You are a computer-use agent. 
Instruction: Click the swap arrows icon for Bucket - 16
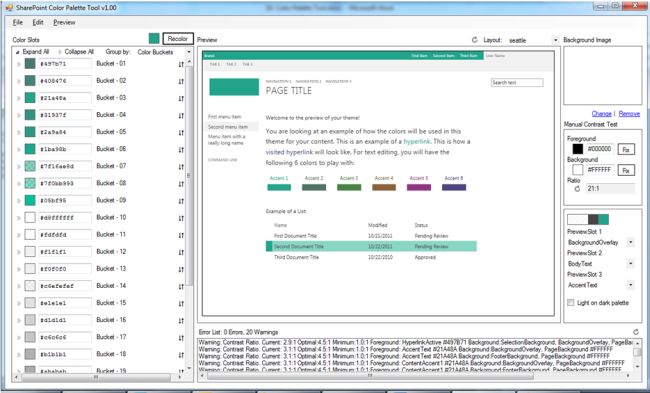pyautogui.click(x=181, y=320)
